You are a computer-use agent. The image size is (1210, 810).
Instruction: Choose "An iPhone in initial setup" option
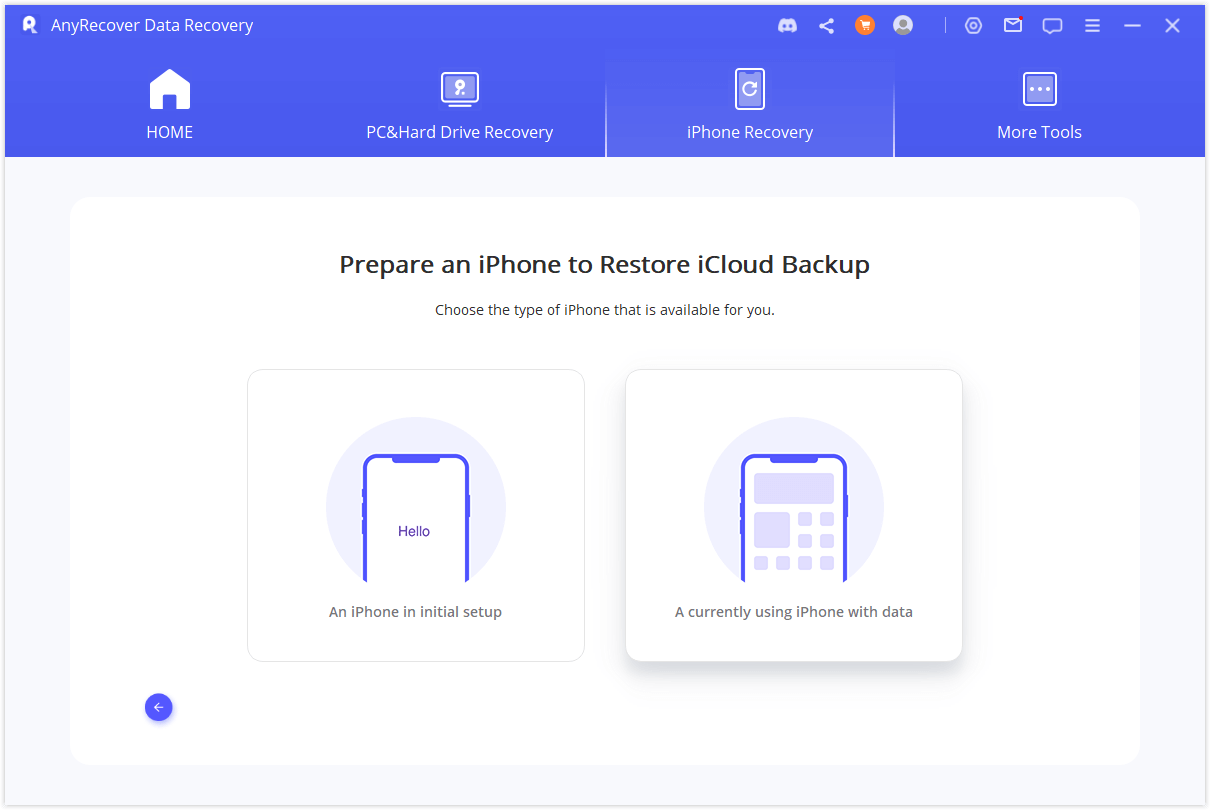tap(415, 515)
